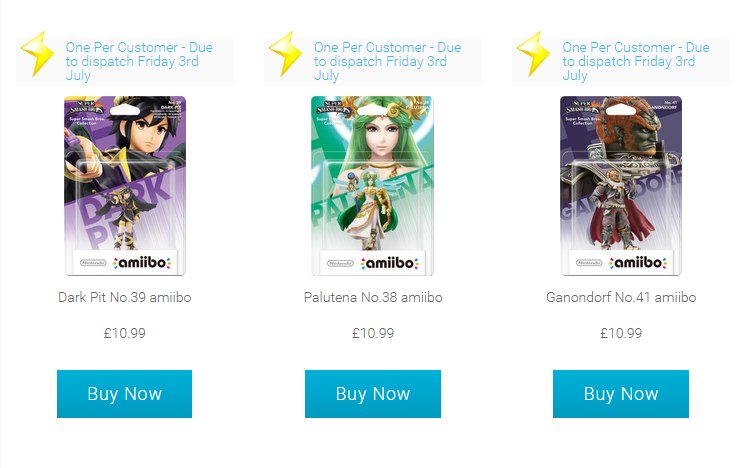Image resolution: width=746 pixels, height=468 pixels.
Task: Open the Palutena No.38 amiibo title
Action: 373,297
